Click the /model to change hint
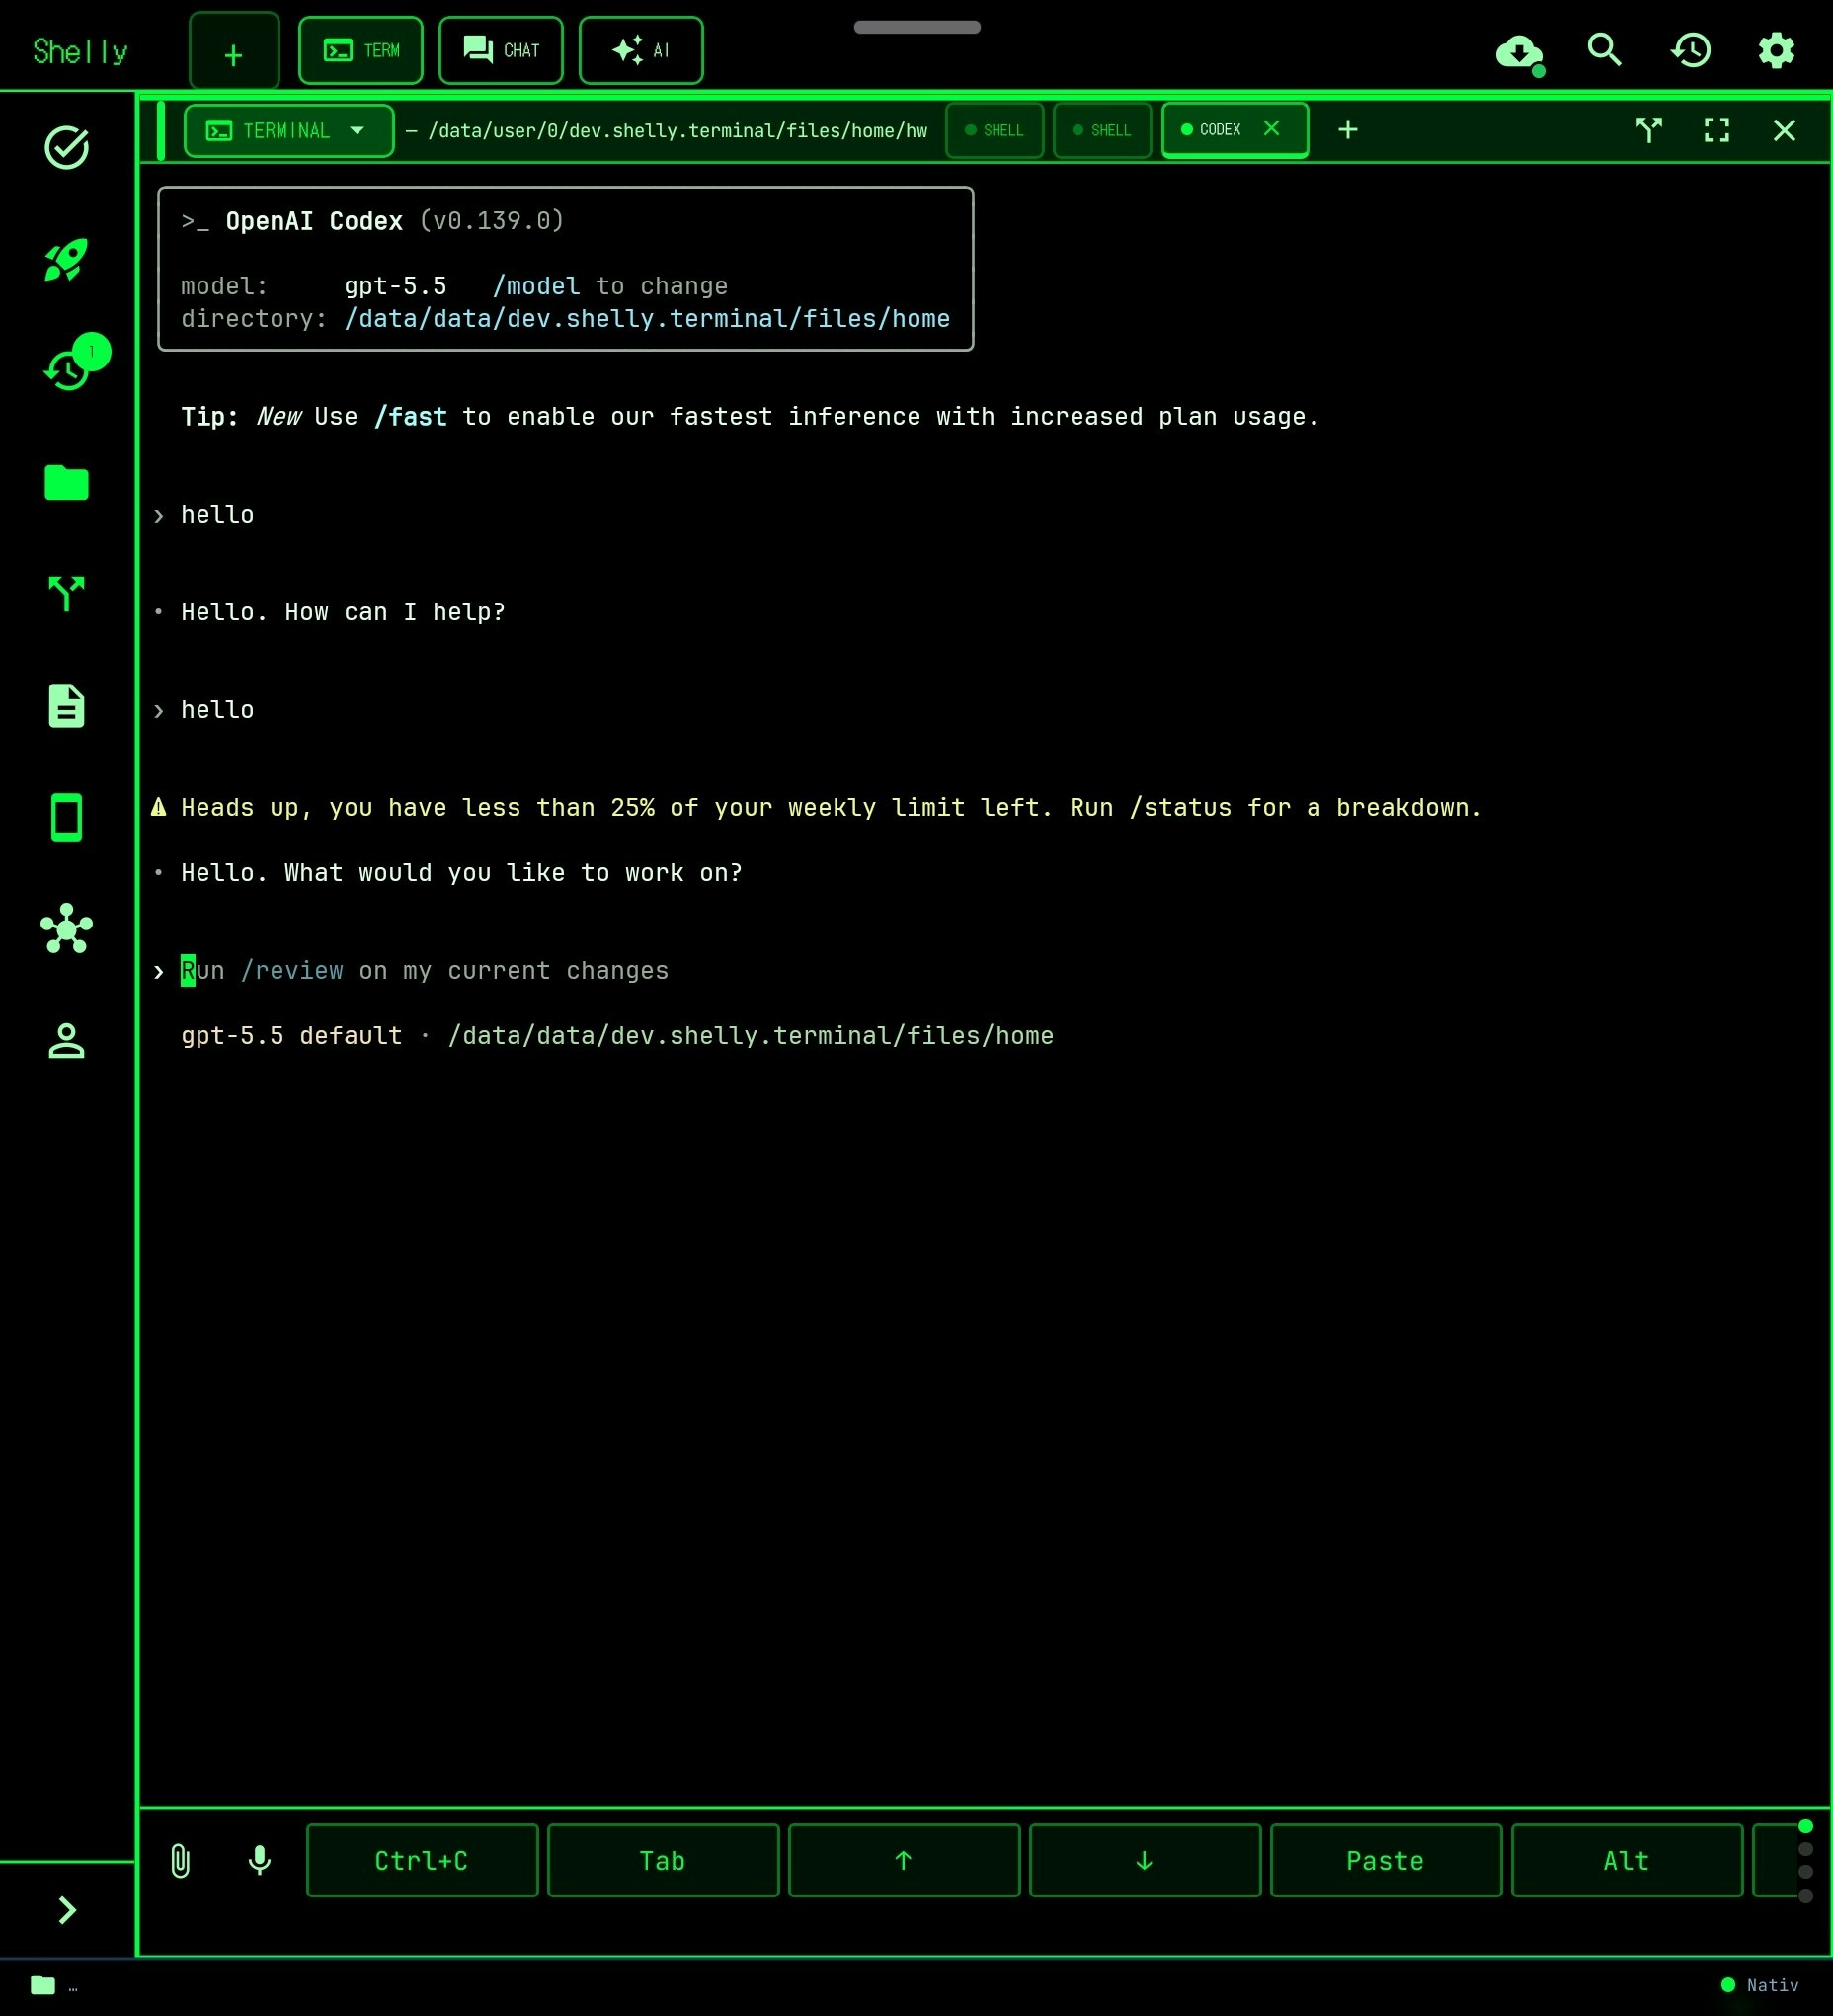The width and height of the screenshot is (1833, 2016). pyautogui.click(x=610, y=286)
